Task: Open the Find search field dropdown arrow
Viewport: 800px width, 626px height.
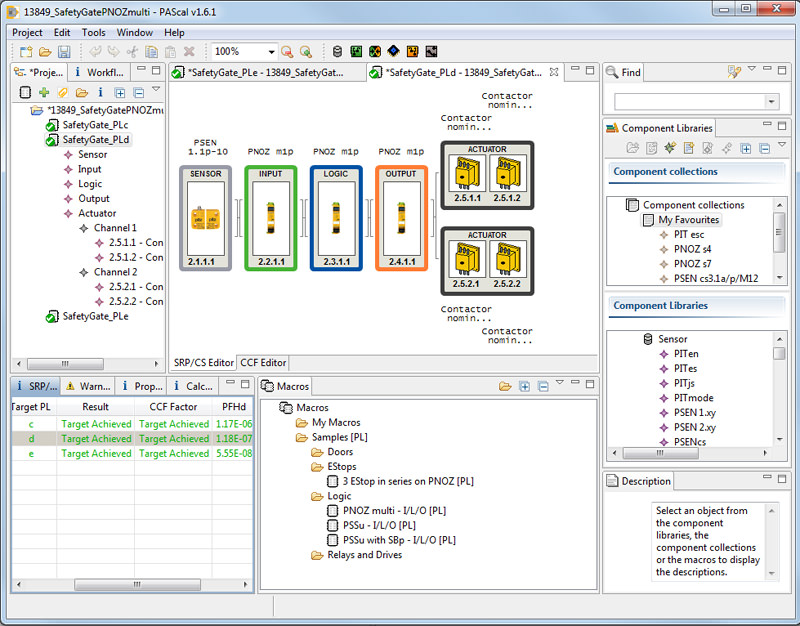Action: point(771,102)
